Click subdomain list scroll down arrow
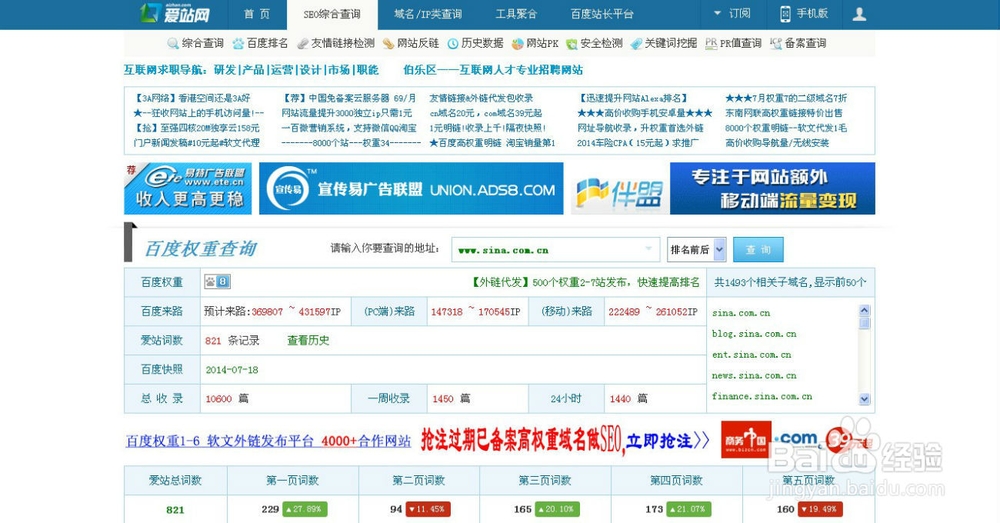Viewport: 1000px width, 523px height. click(864, 399)
